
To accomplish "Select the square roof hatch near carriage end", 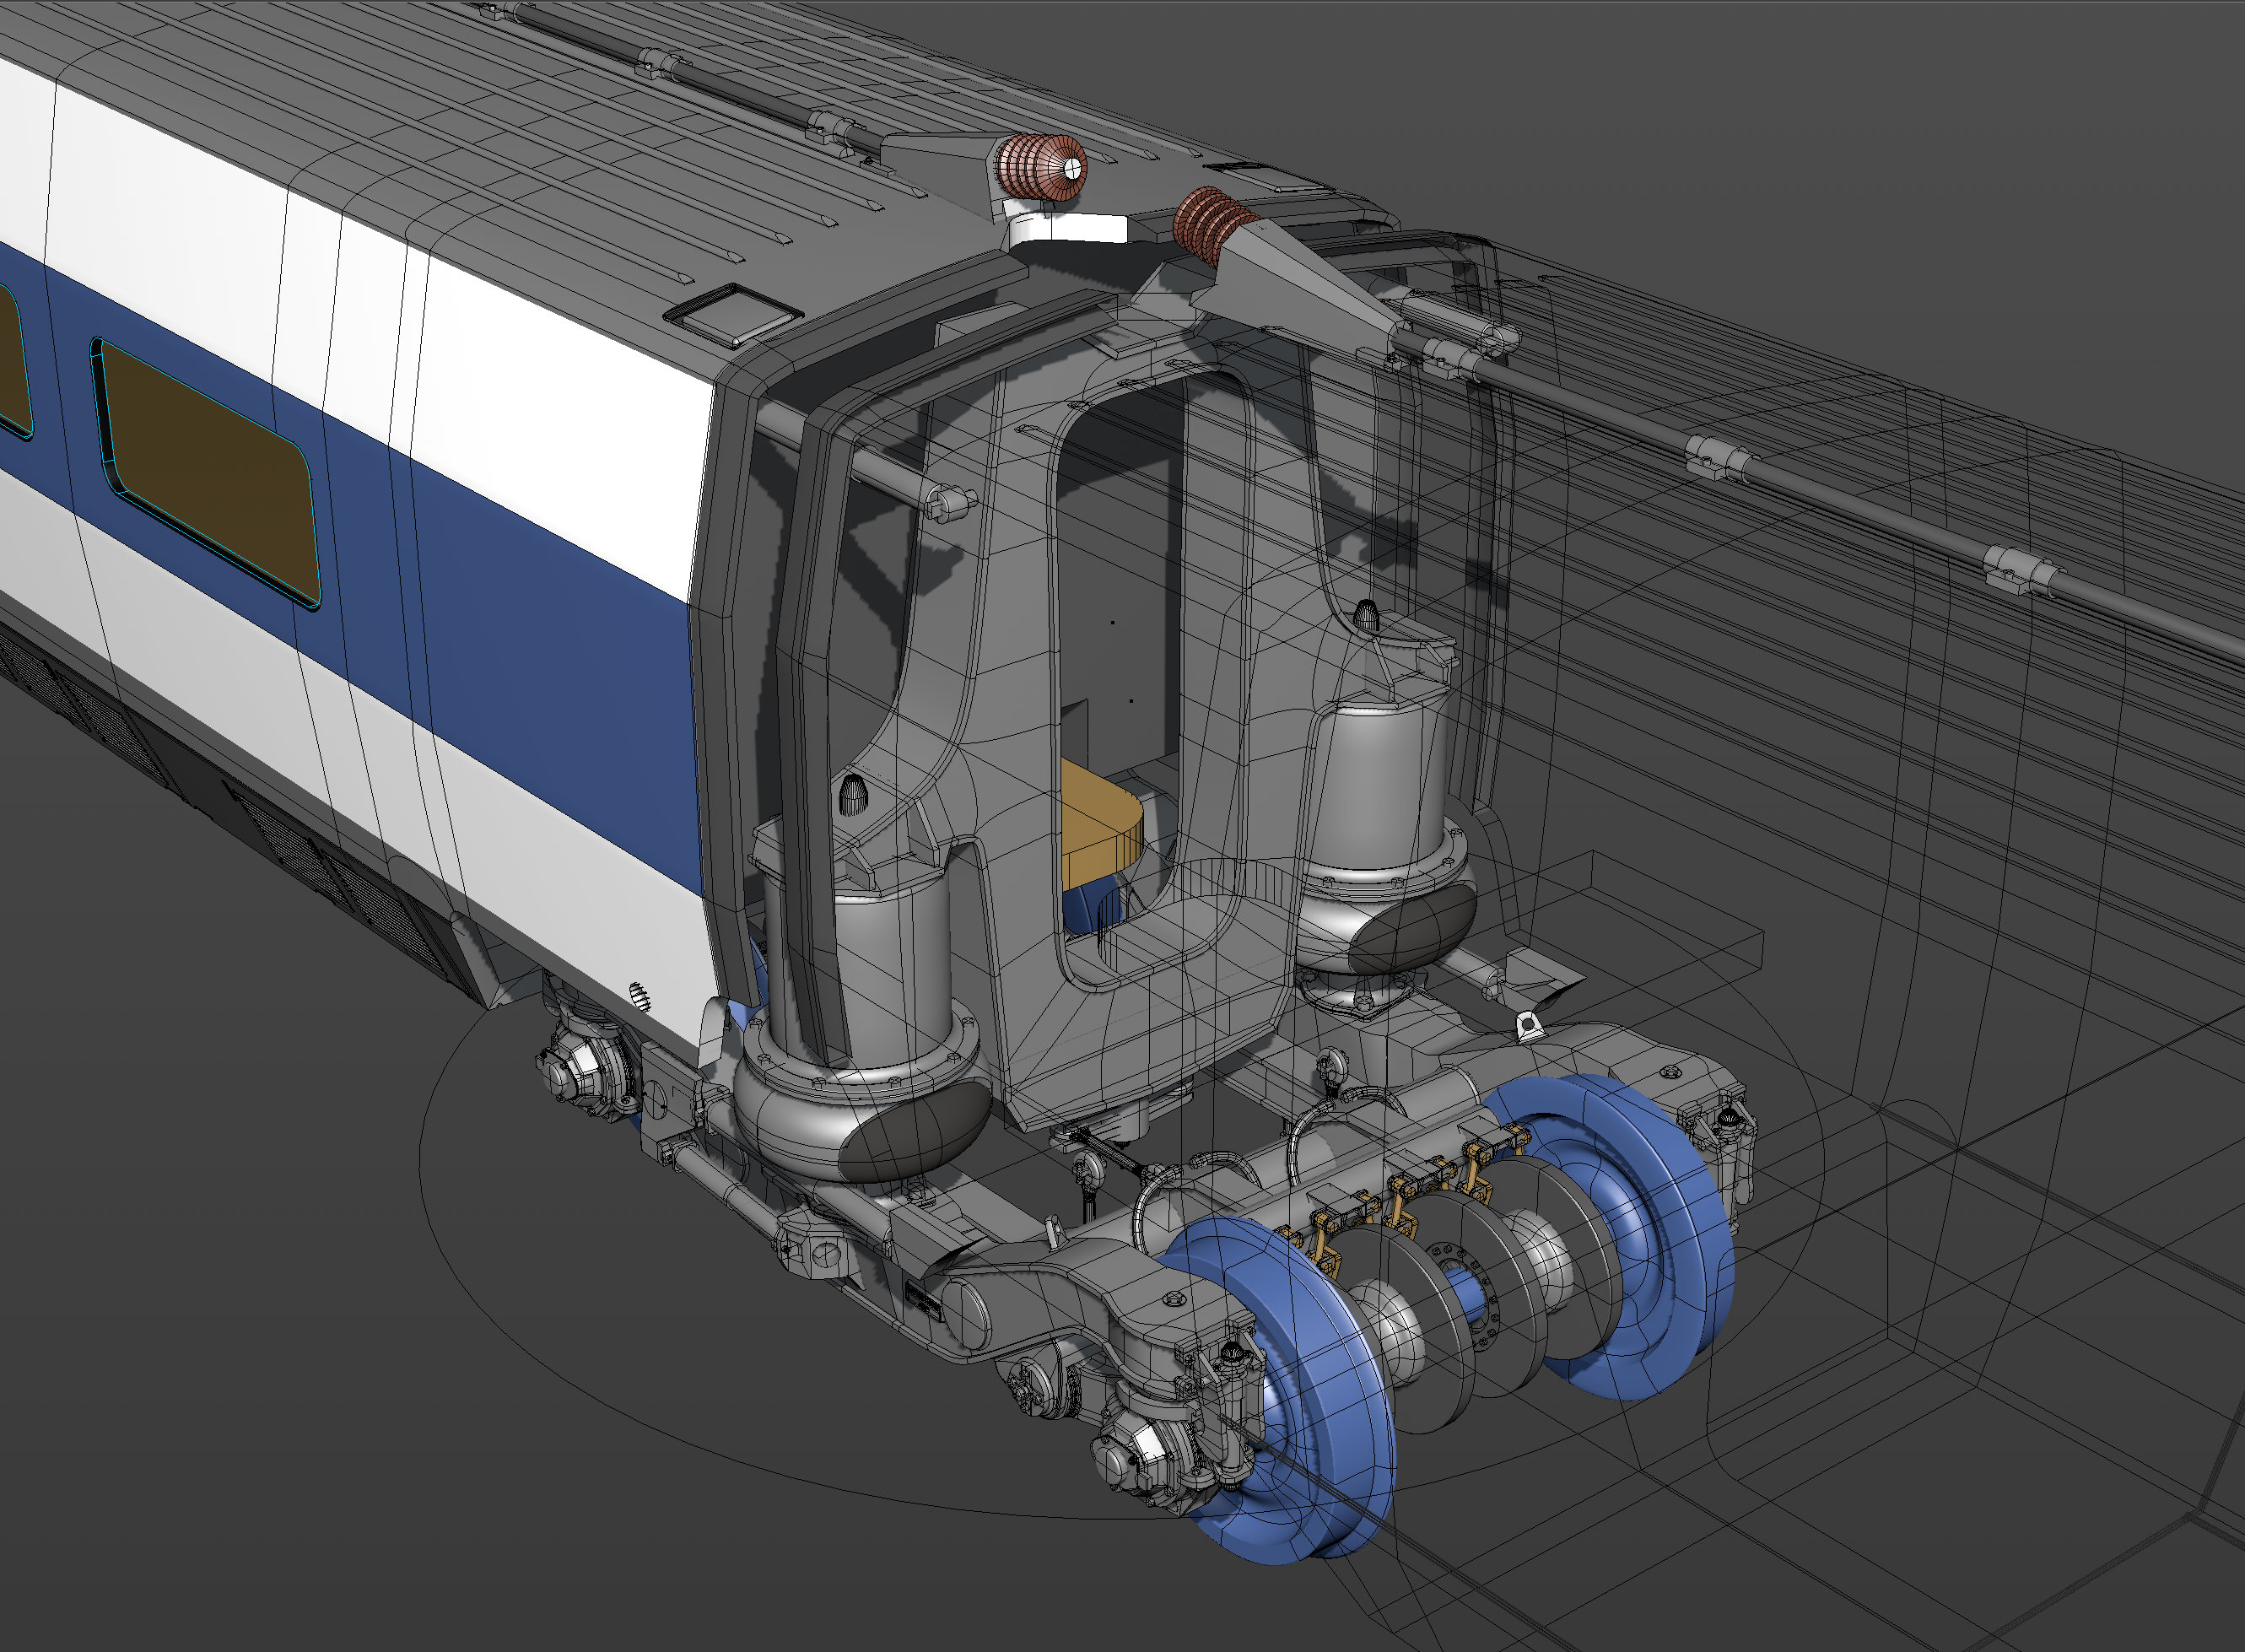I will [x=733, y=312].
